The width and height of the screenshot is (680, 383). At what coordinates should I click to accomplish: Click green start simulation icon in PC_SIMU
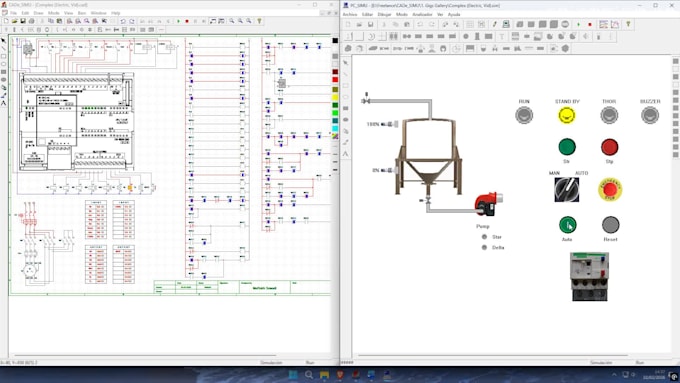(578, 24)
